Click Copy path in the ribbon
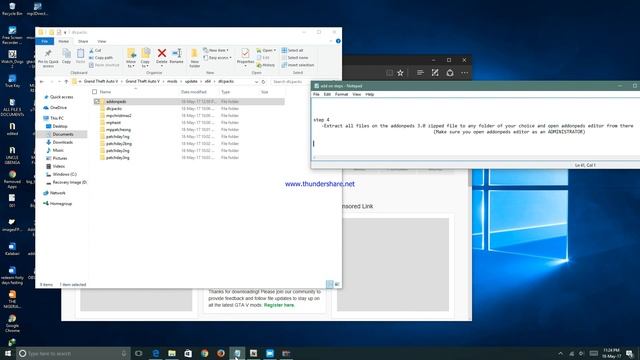The image size is (640, 360). pyautogui.click(x=101, y=58)
